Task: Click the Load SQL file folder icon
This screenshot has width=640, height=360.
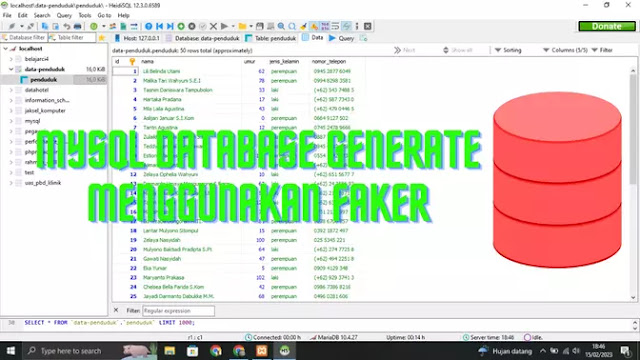Action: [242, 26]
